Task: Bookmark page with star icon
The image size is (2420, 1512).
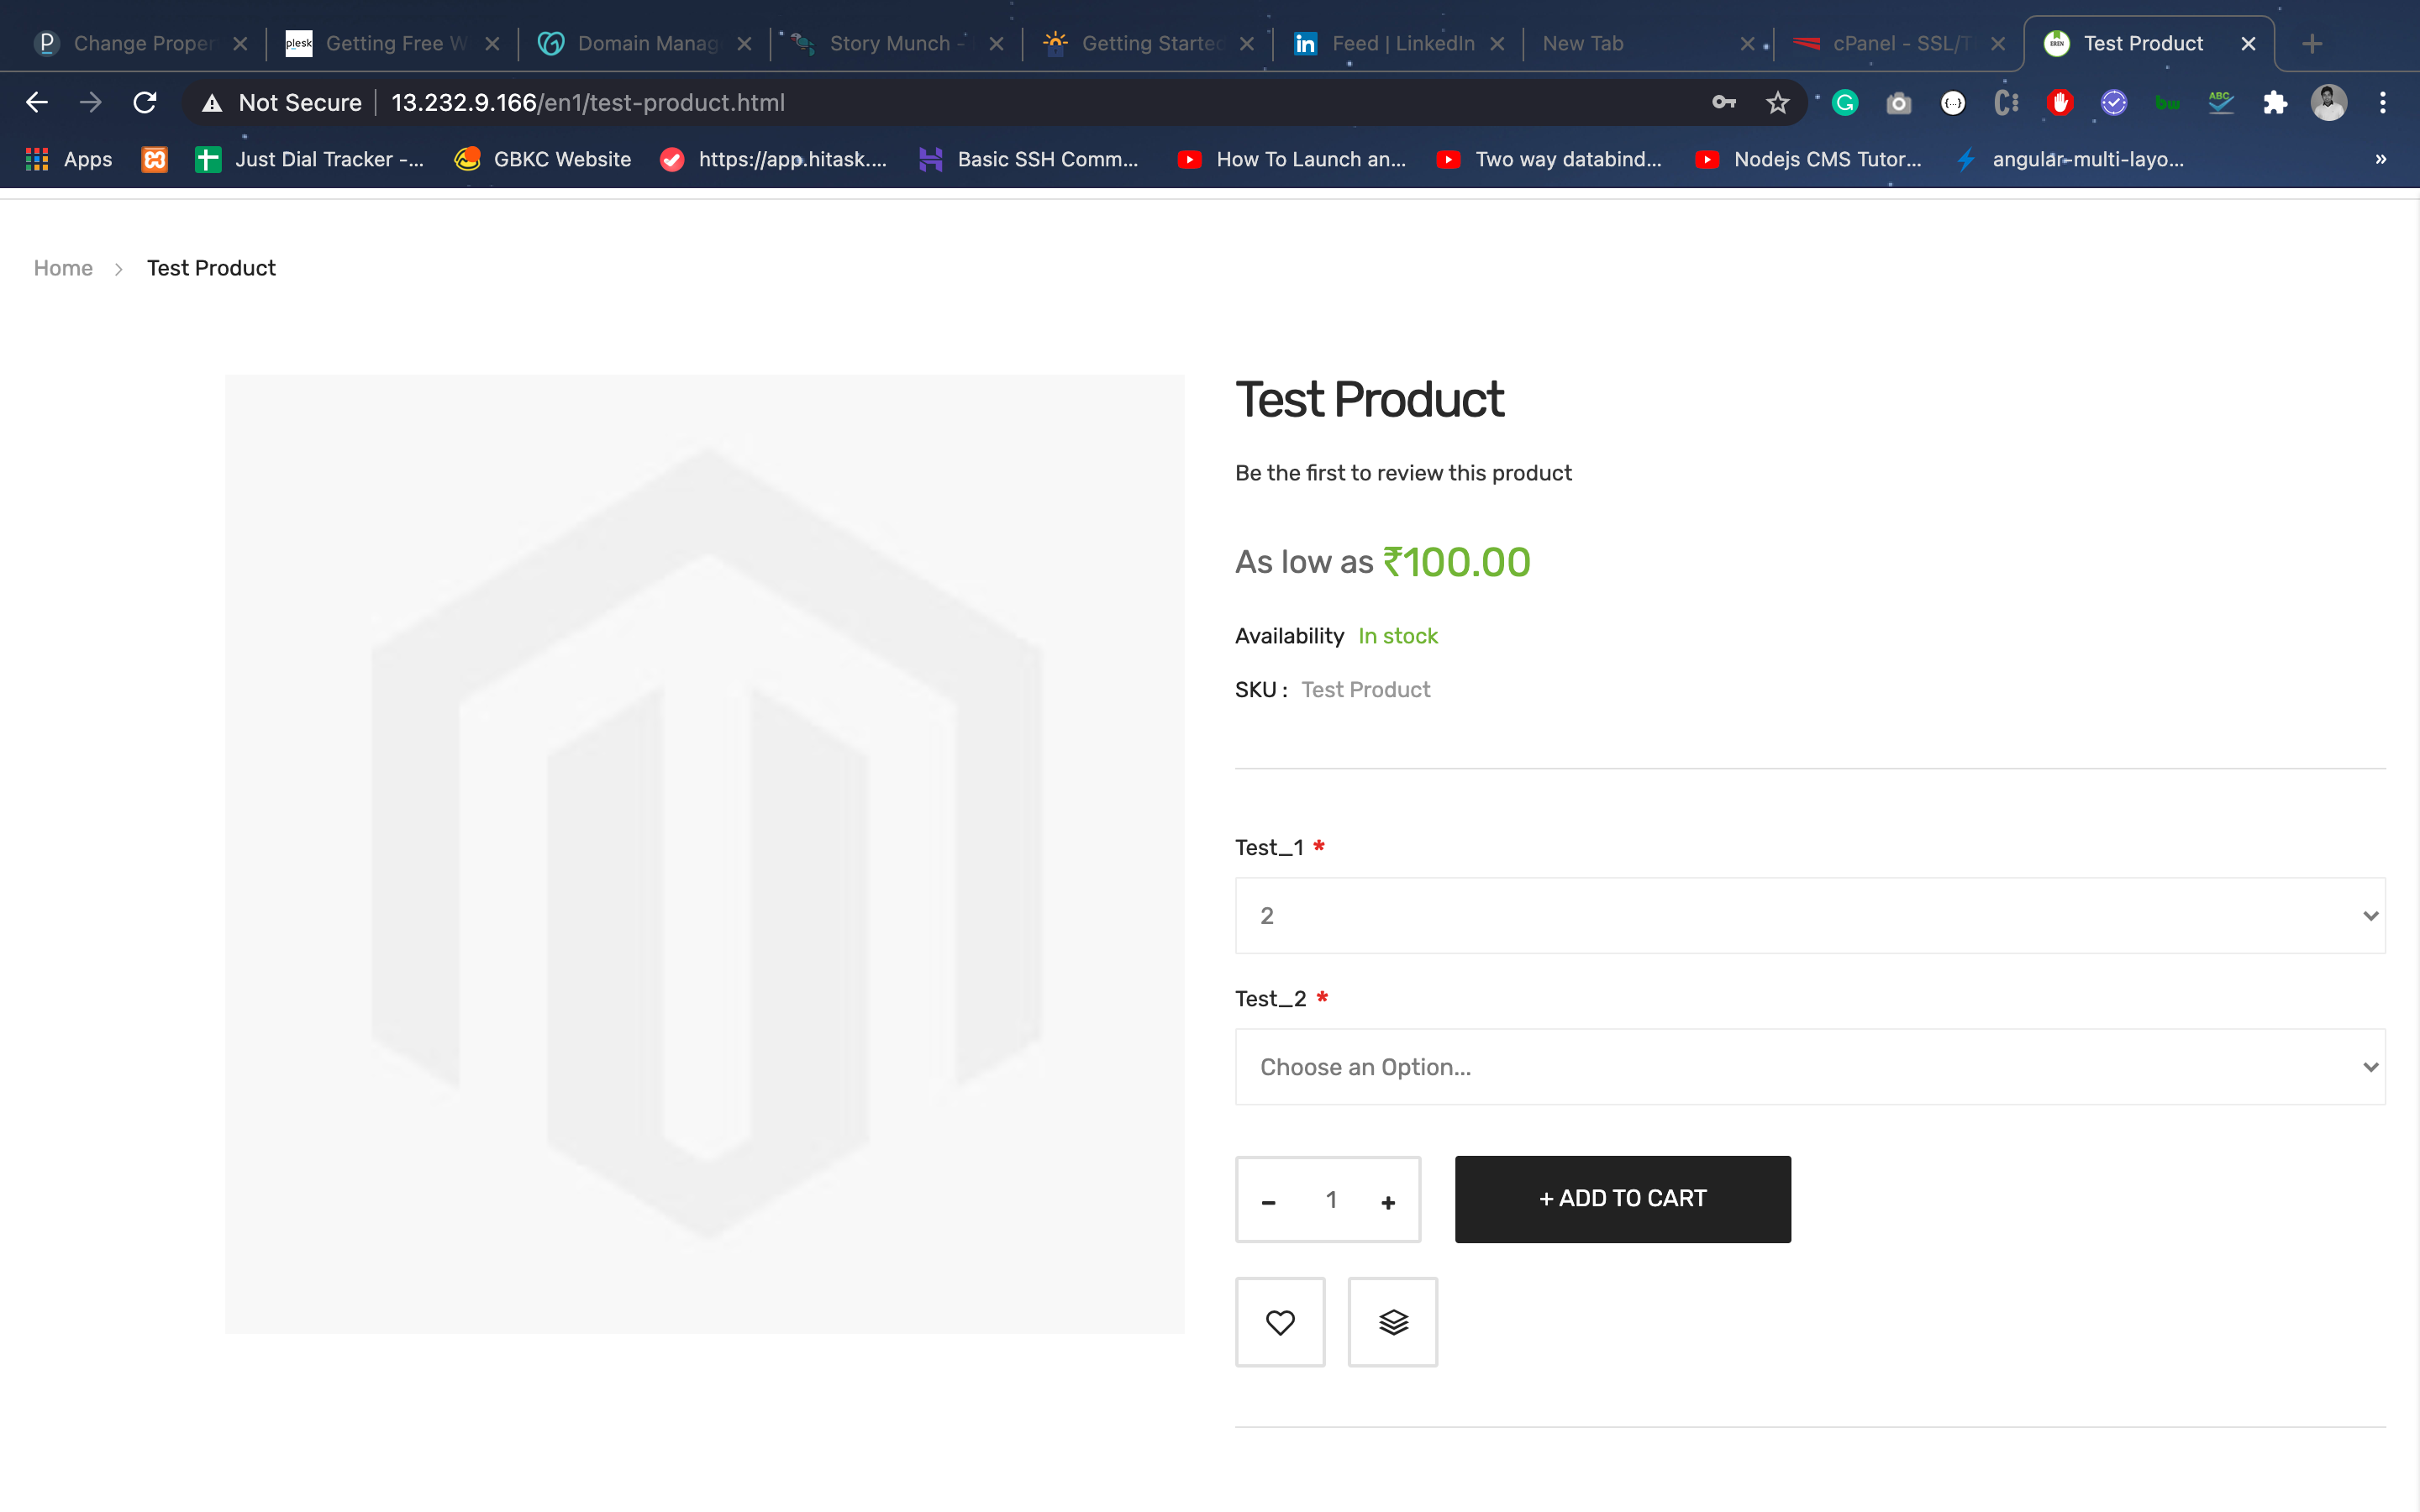Action: coord(1777,103)
